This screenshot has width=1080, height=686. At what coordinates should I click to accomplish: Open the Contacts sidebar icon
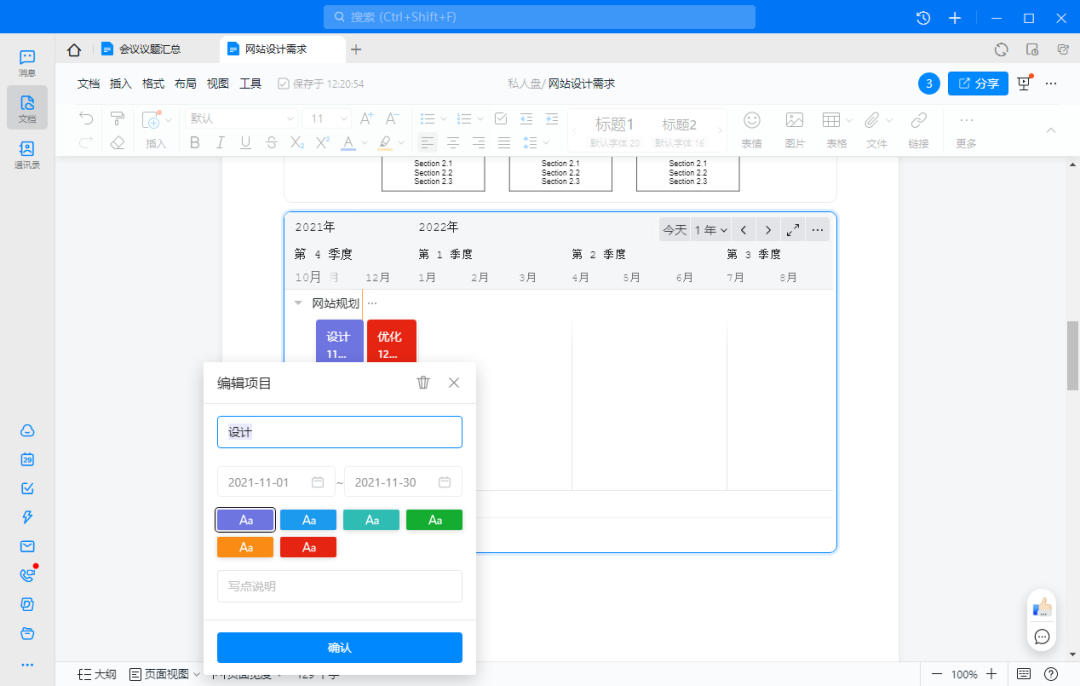coord(27,154)
